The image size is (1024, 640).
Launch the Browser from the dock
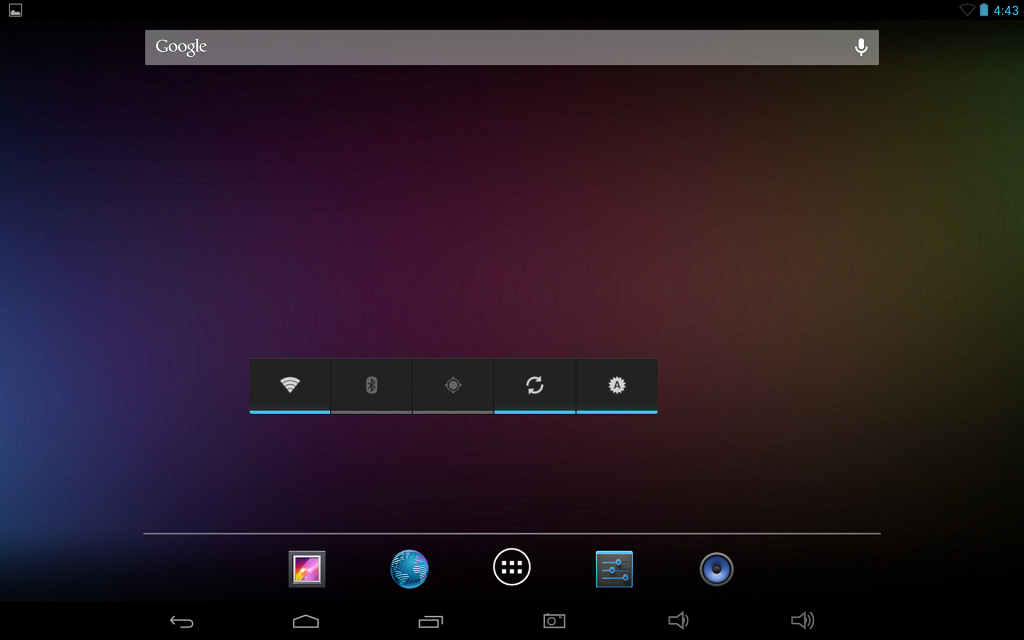[409, 568]
